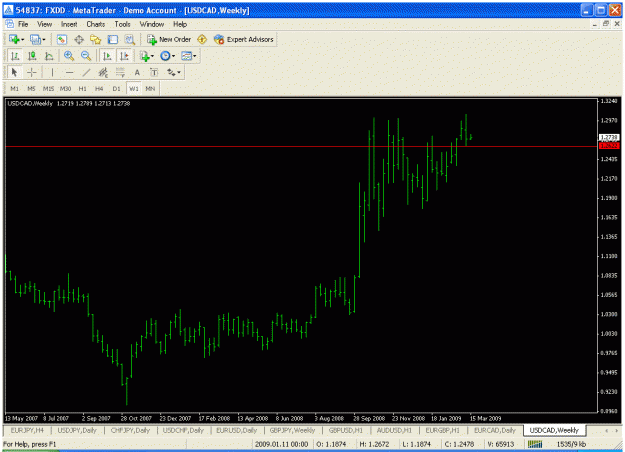The image size is (625, 452).
Task: Select the Equidistant Channel tool
Action: pyautogui.click(x=103, y=72)
